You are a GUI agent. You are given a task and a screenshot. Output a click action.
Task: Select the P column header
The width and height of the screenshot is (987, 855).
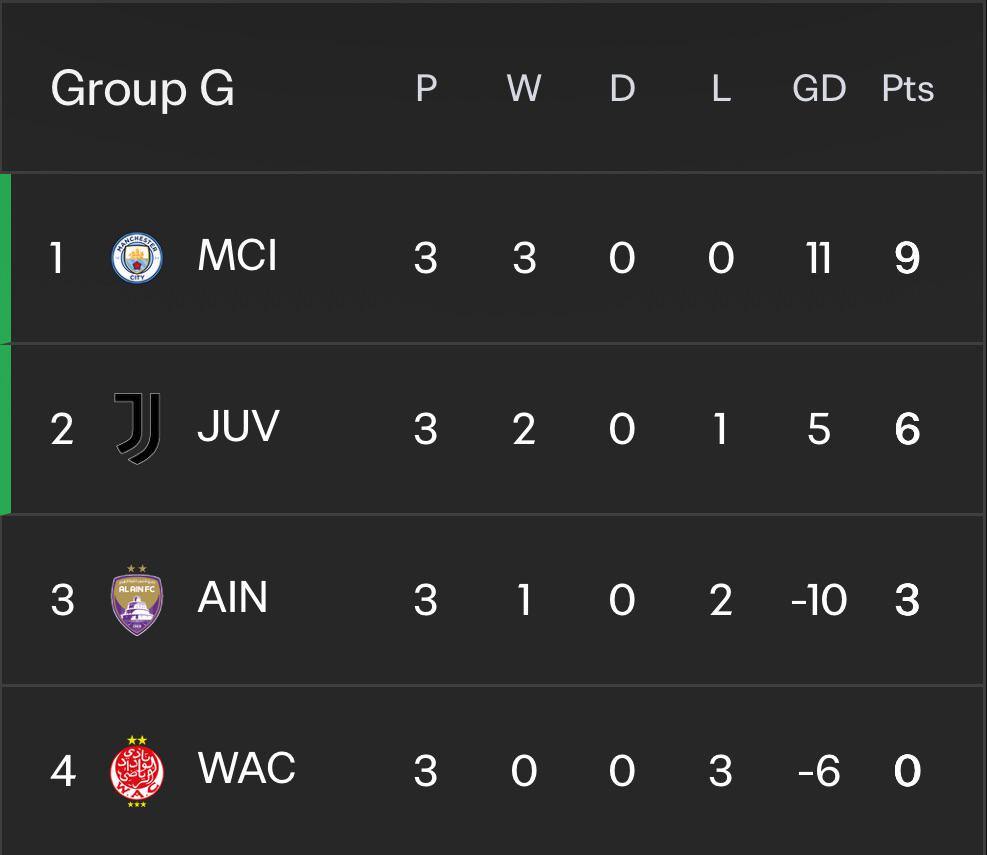(426, 88)
